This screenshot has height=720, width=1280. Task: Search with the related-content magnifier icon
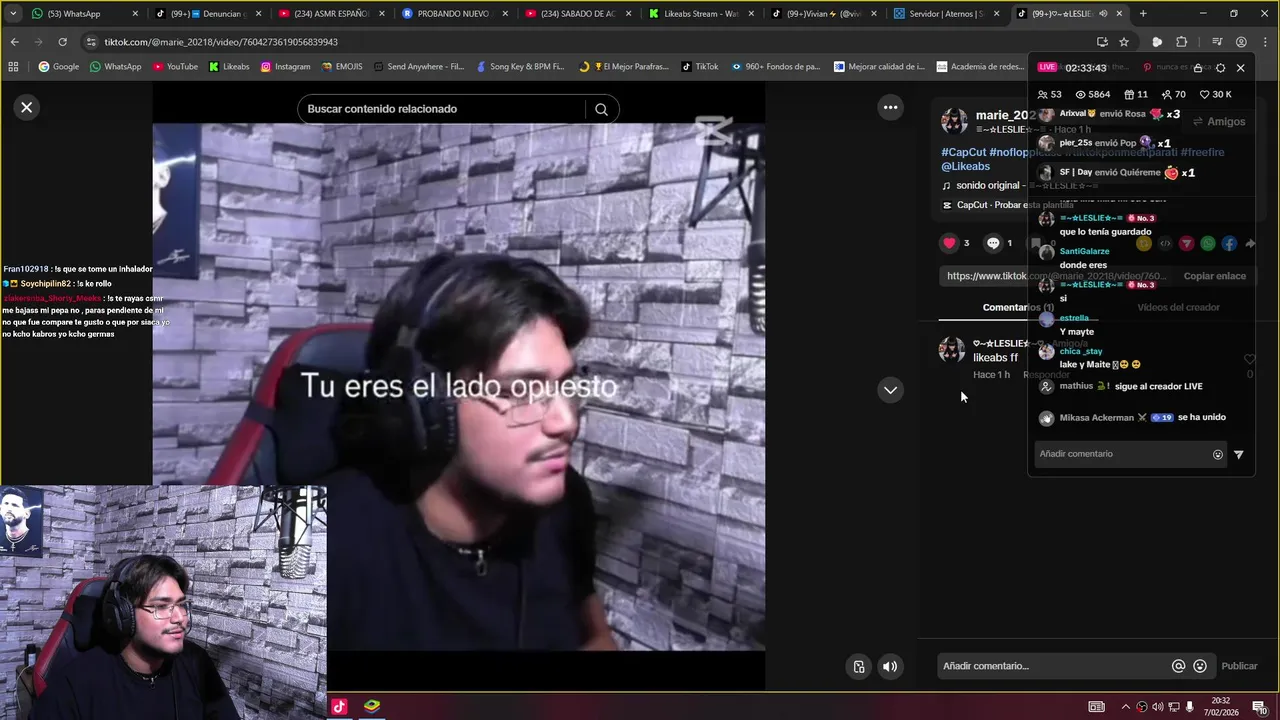601,109
